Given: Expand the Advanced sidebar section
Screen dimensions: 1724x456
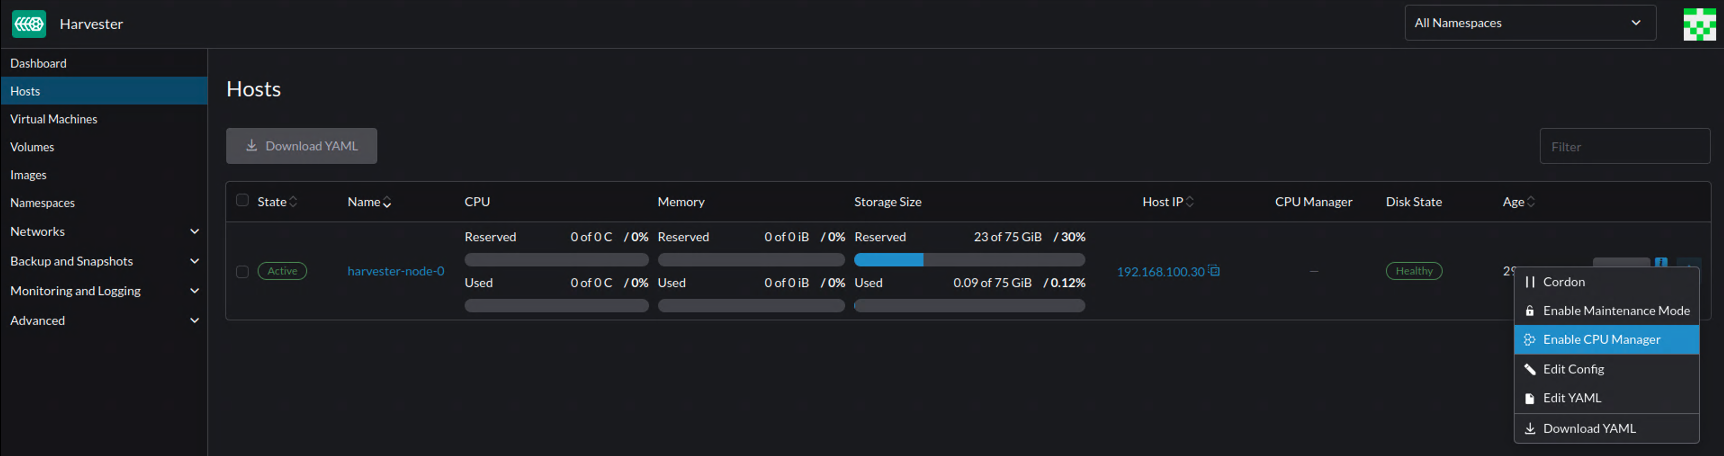Looking at the screenshot, I should click(194, 321).
